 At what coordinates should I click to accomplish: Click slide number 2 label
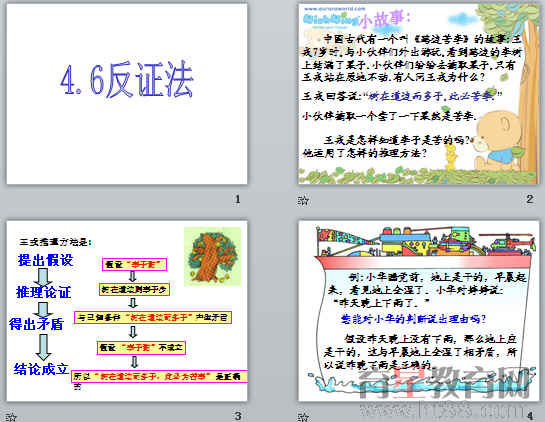(529, 199)
